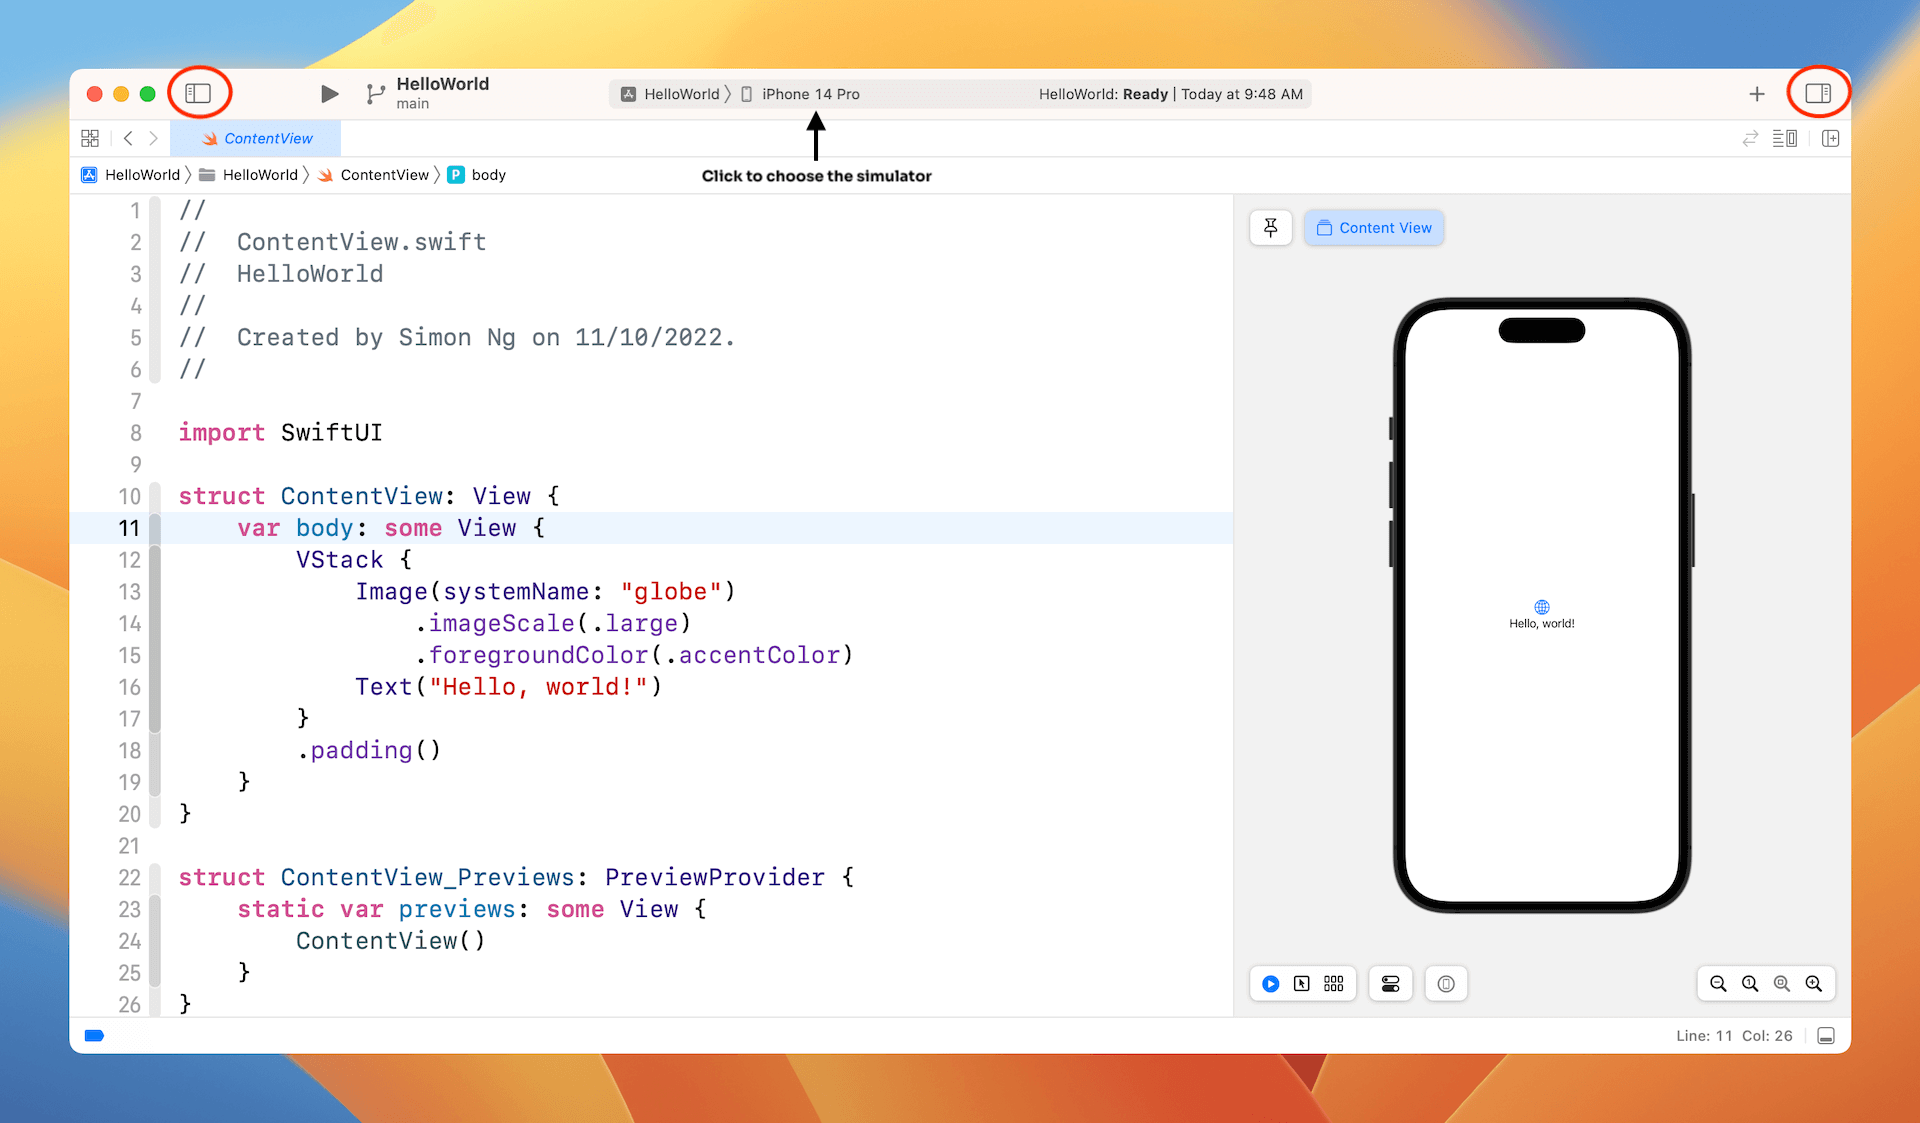
Task: Expand the body breadcrumb jump bar item
Action: coord(487,174)
